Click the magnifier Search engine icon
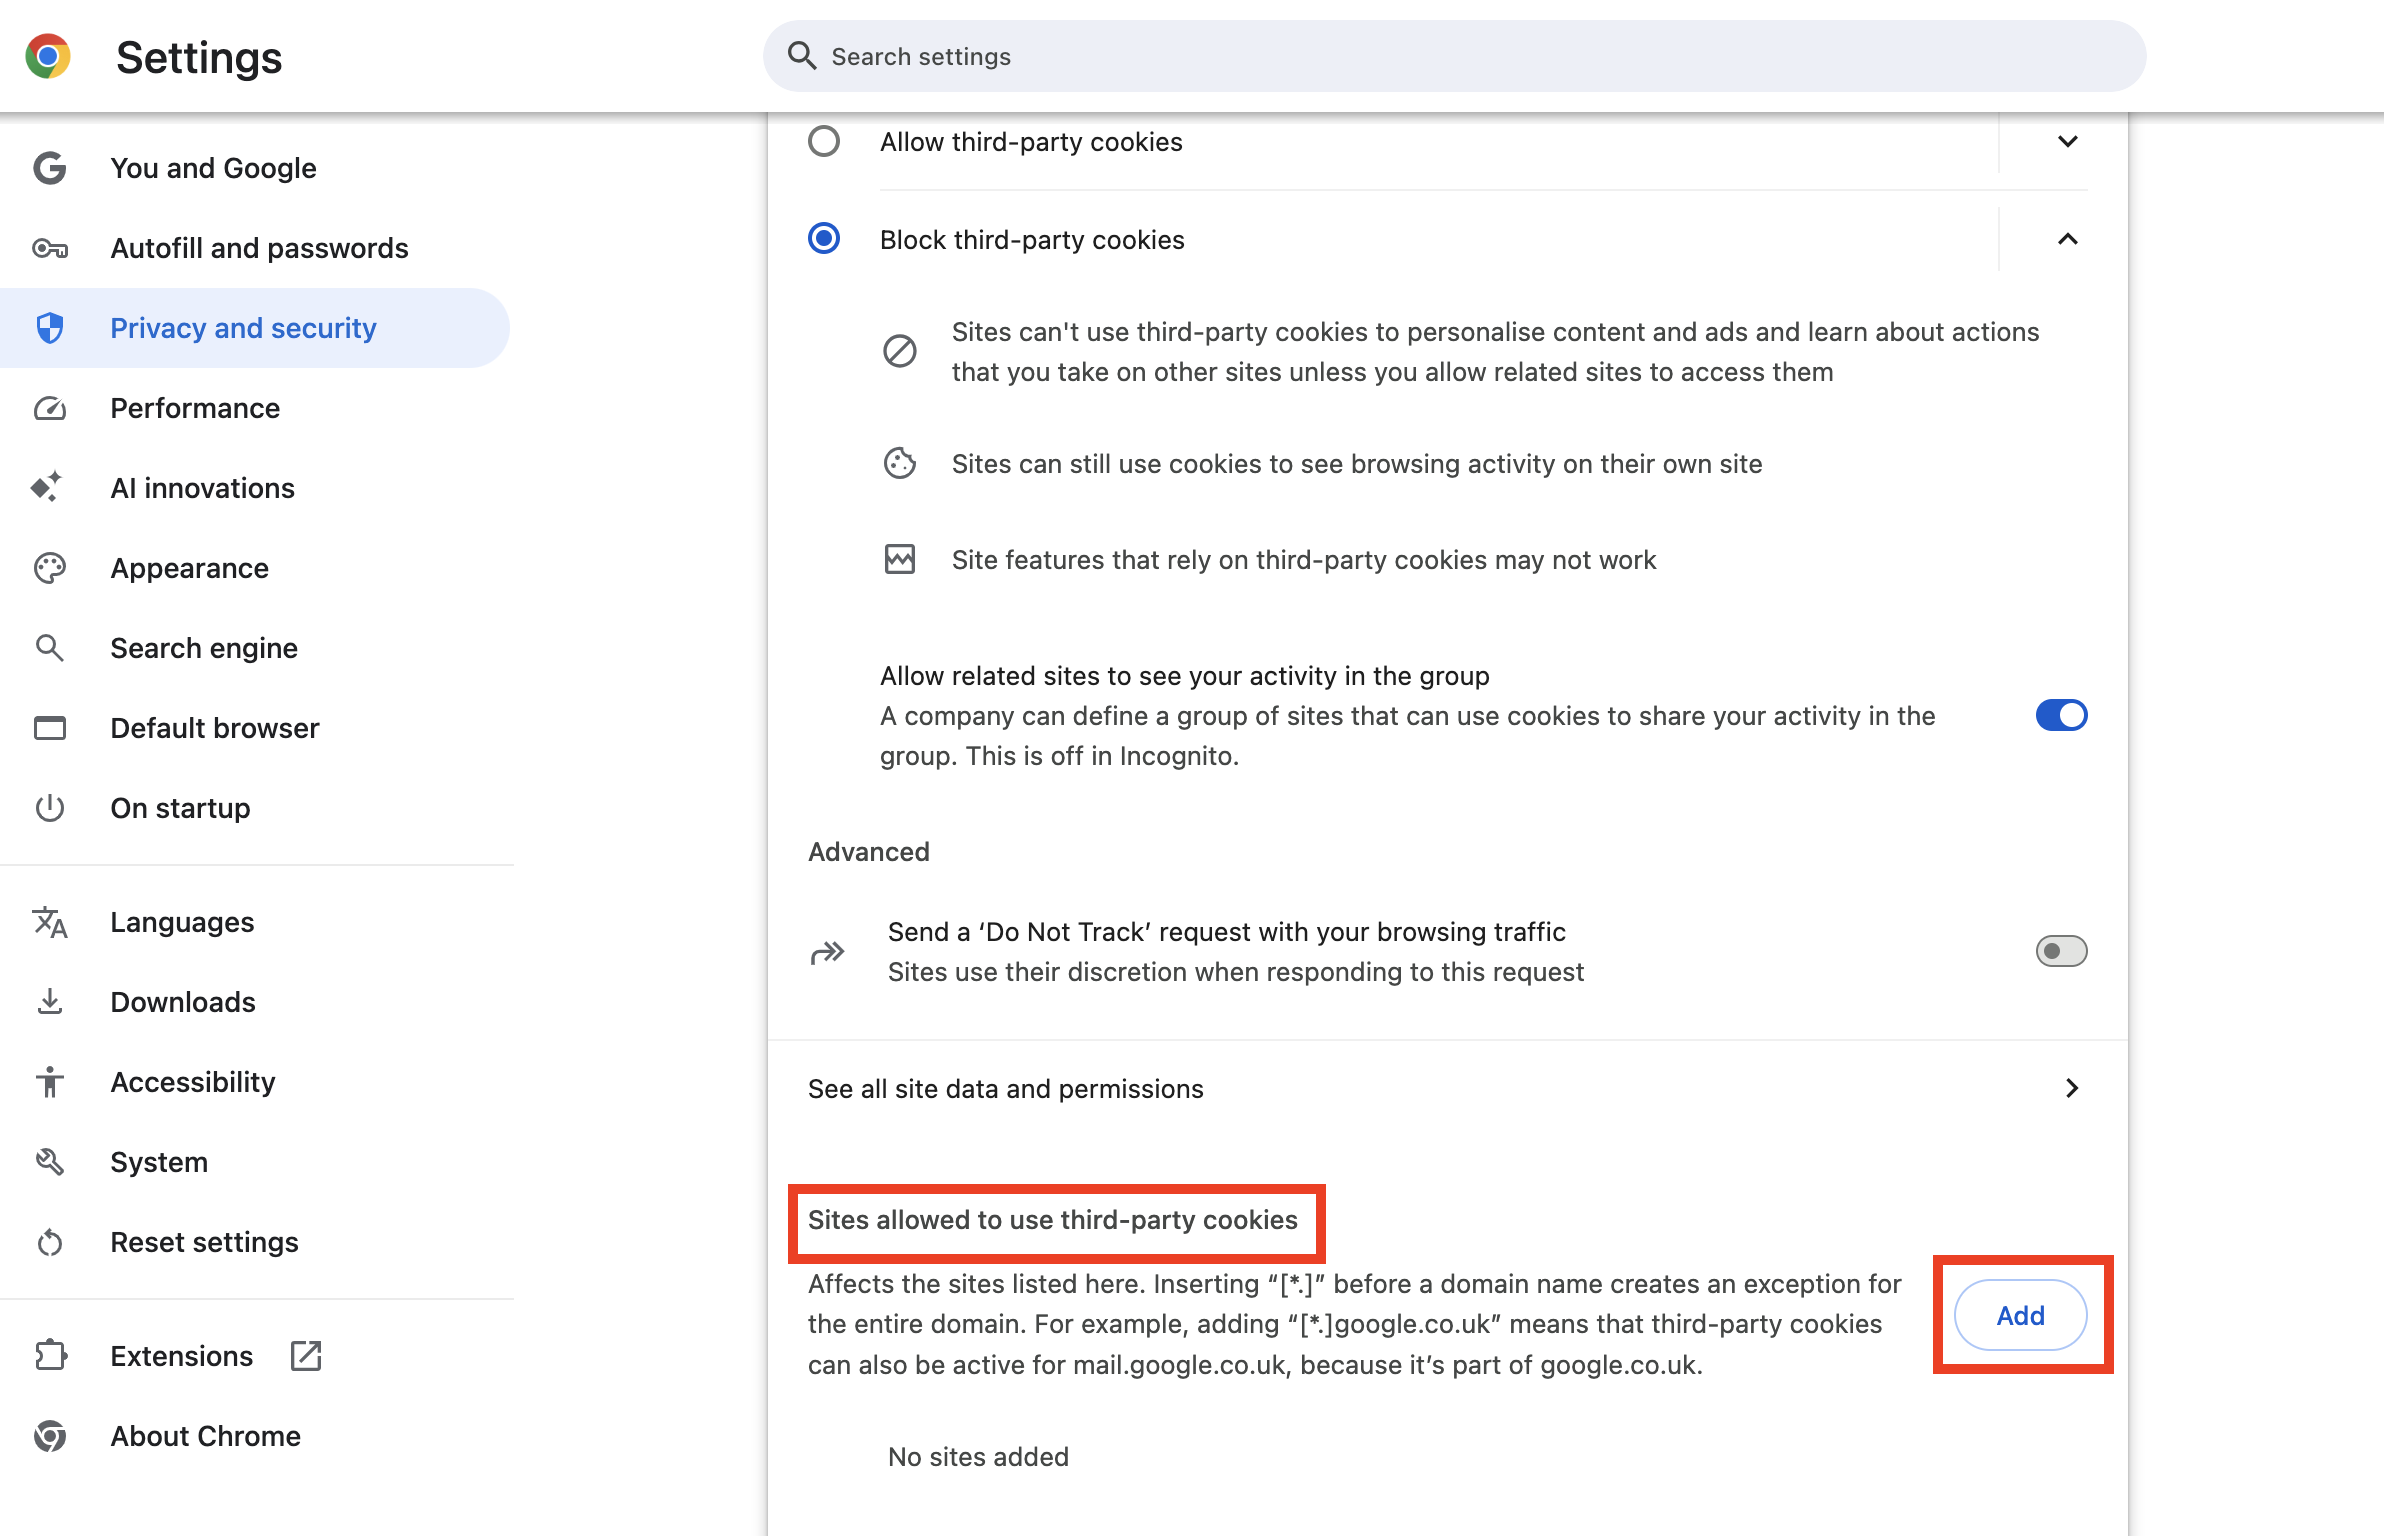The height and width of the screenshot is (1536, 2384). click(x=49, y=648)
